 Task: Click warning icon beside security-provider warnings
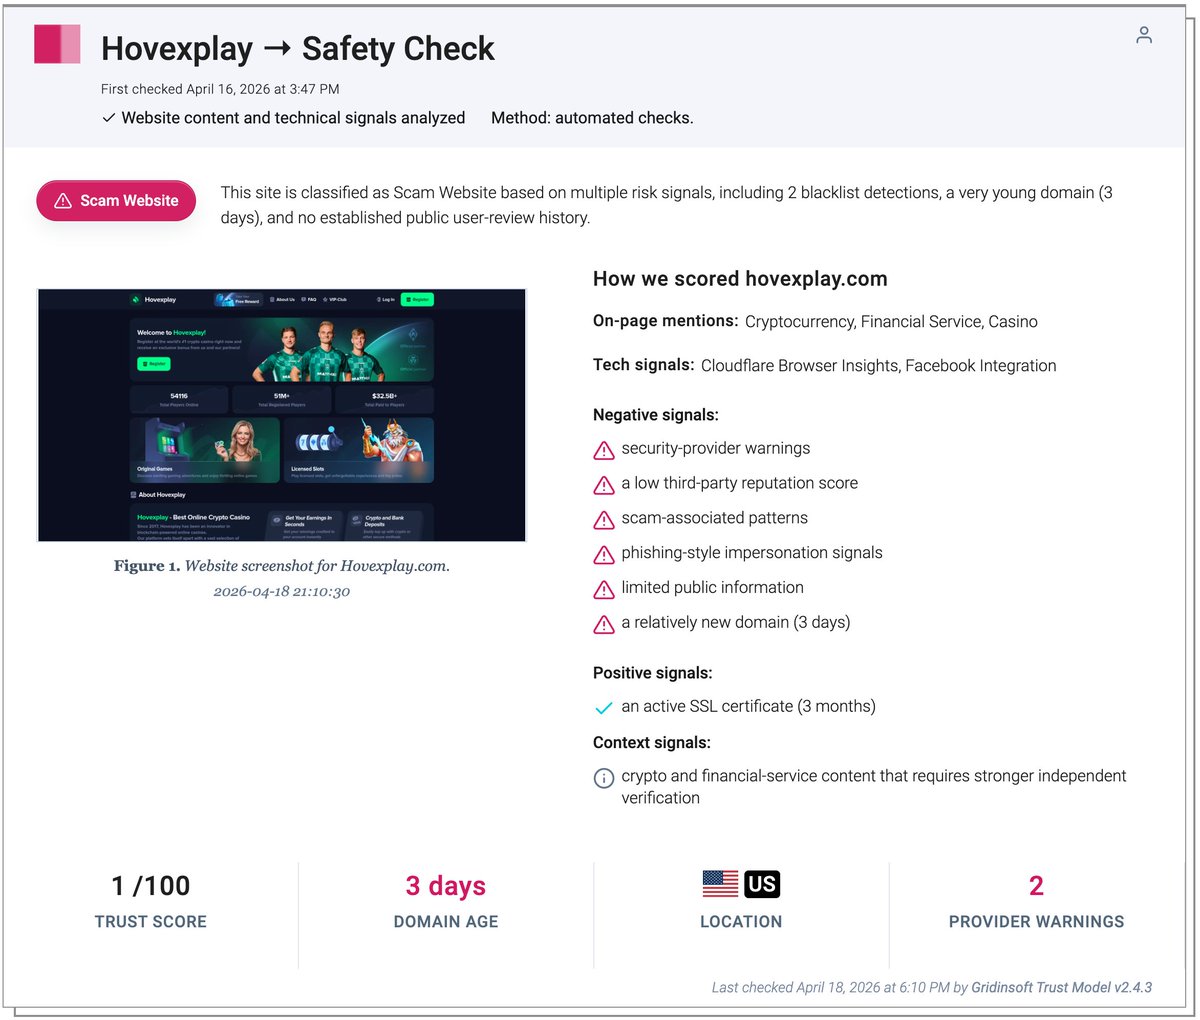point(604,450)
